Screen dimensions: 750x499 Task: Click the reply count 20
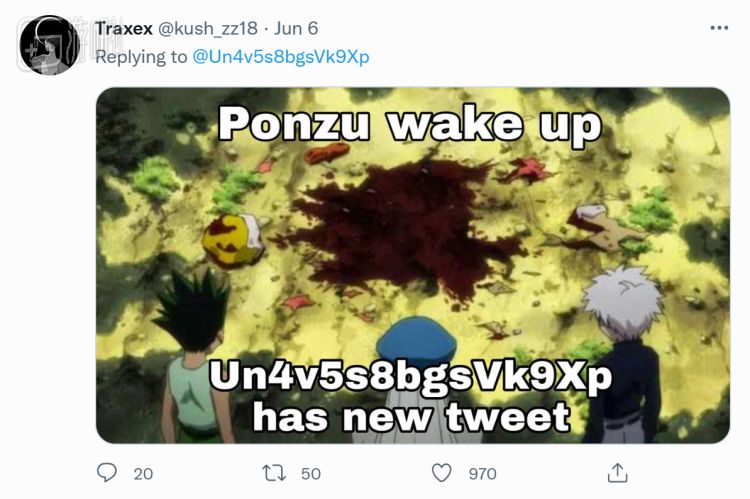tap(143, 473)
